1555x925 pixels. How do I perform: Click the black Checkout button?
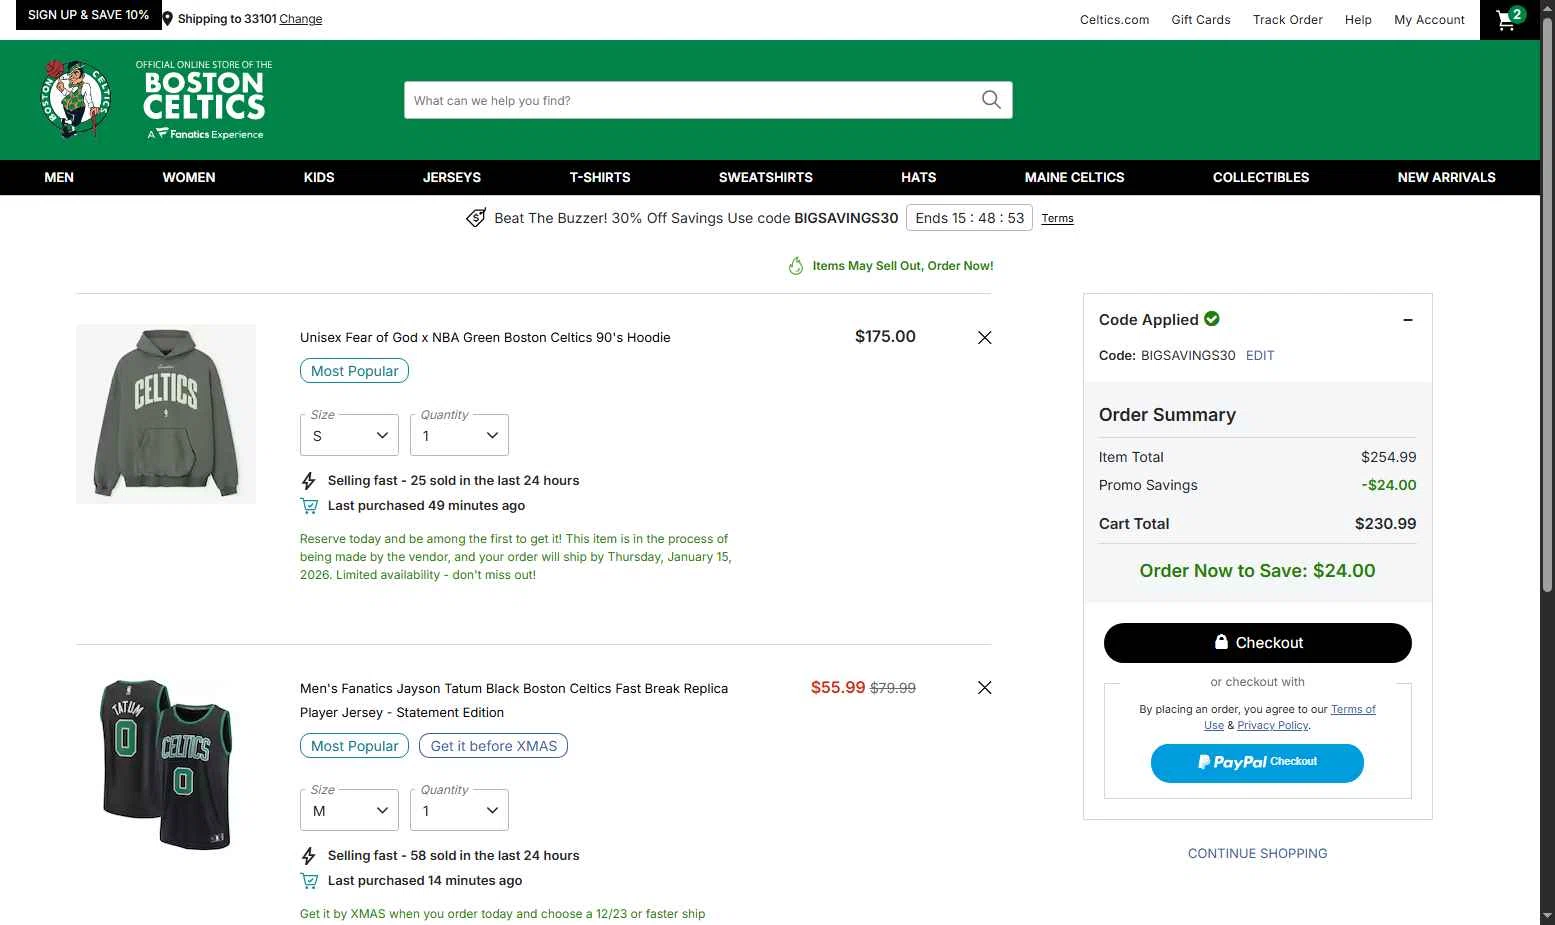[x=1258, y=643]
